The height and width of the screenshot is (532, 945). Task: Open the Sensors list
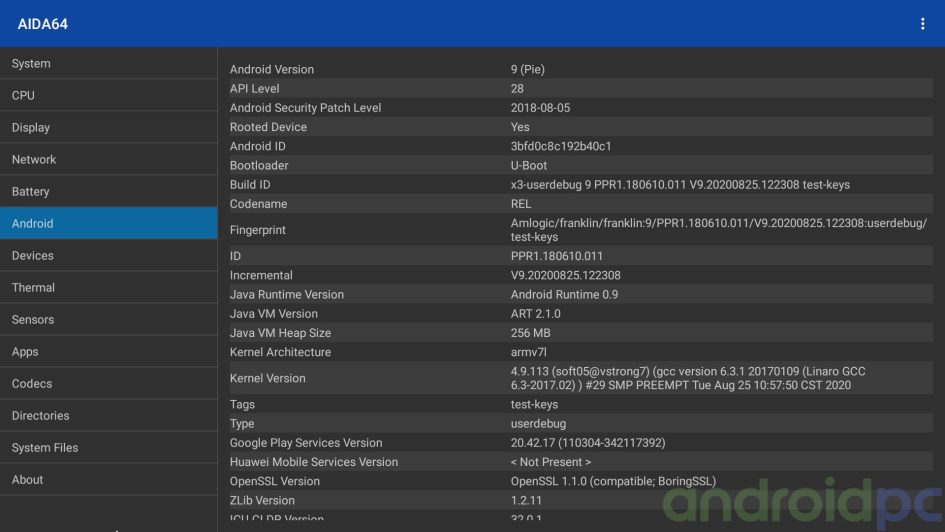(x=108, y=319)
